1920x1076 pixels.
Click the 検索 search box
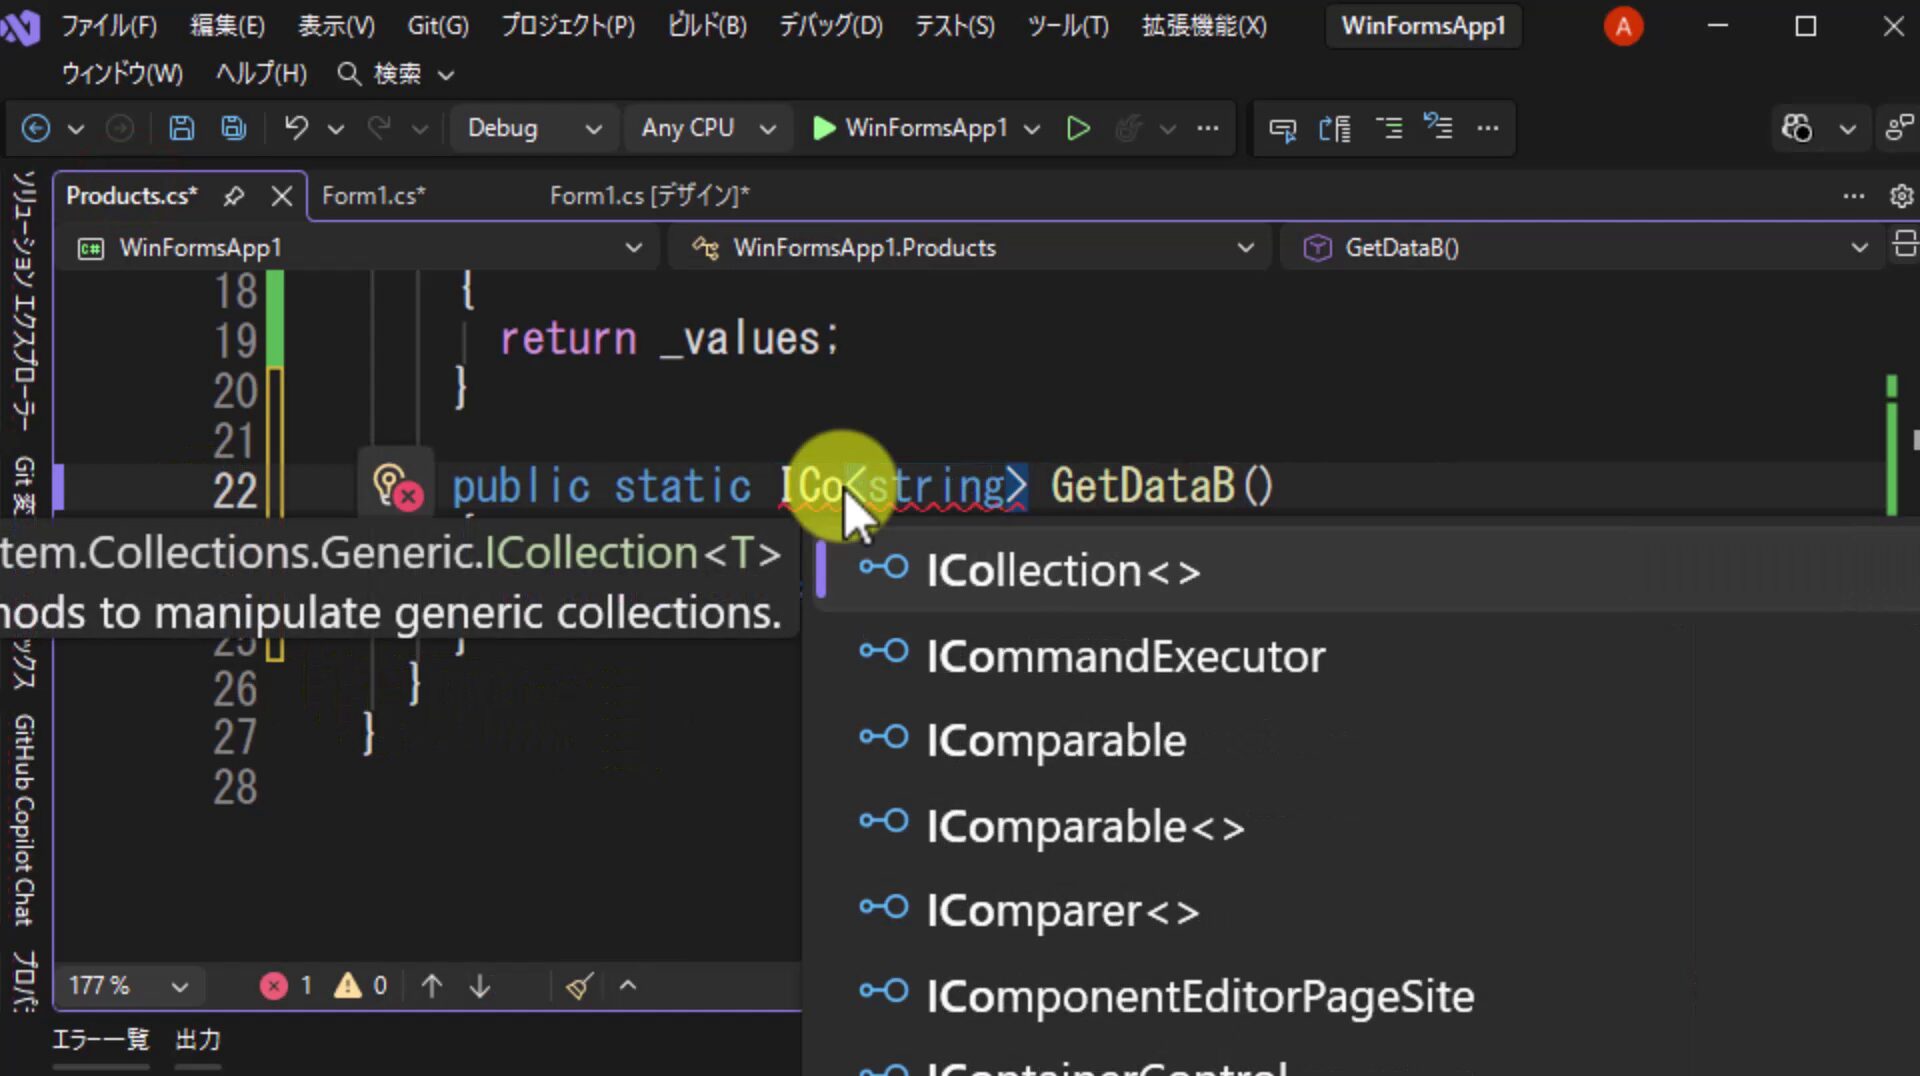pyautogui.click(x=396, y=74)
